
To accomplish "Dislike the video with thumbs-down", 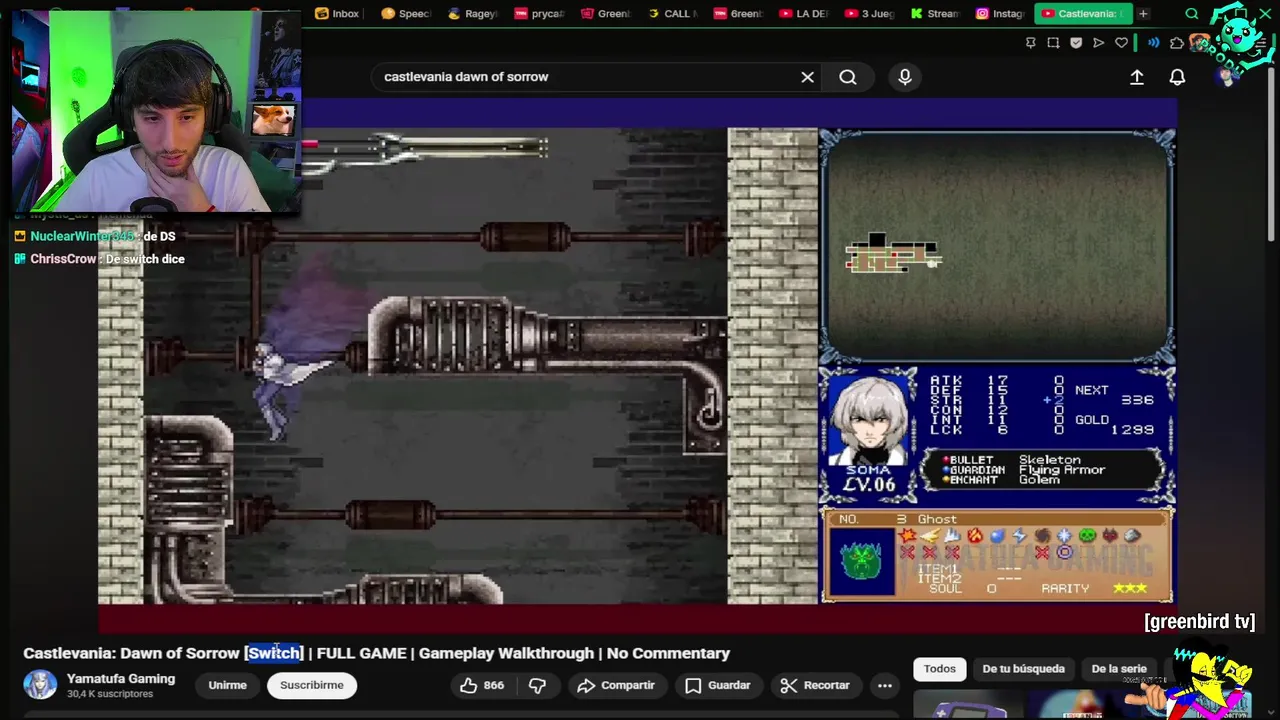I will pos(537,685).
